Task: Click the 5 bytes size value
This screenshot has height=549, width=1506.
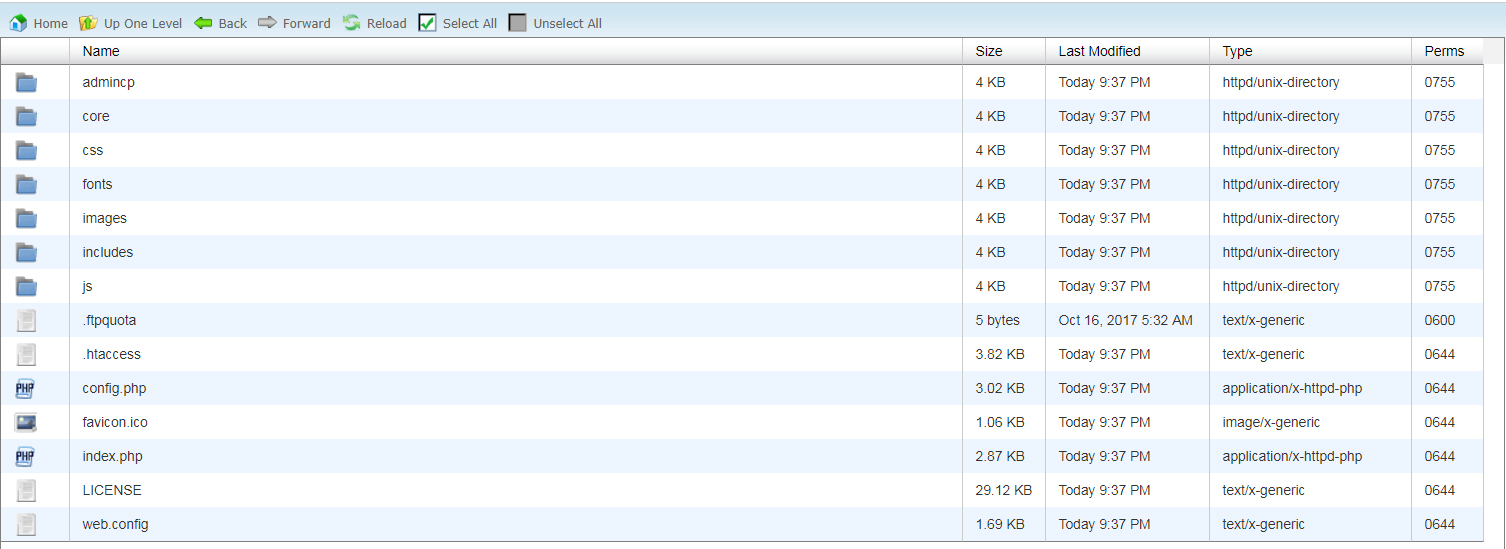Action: tap(998, 320)
